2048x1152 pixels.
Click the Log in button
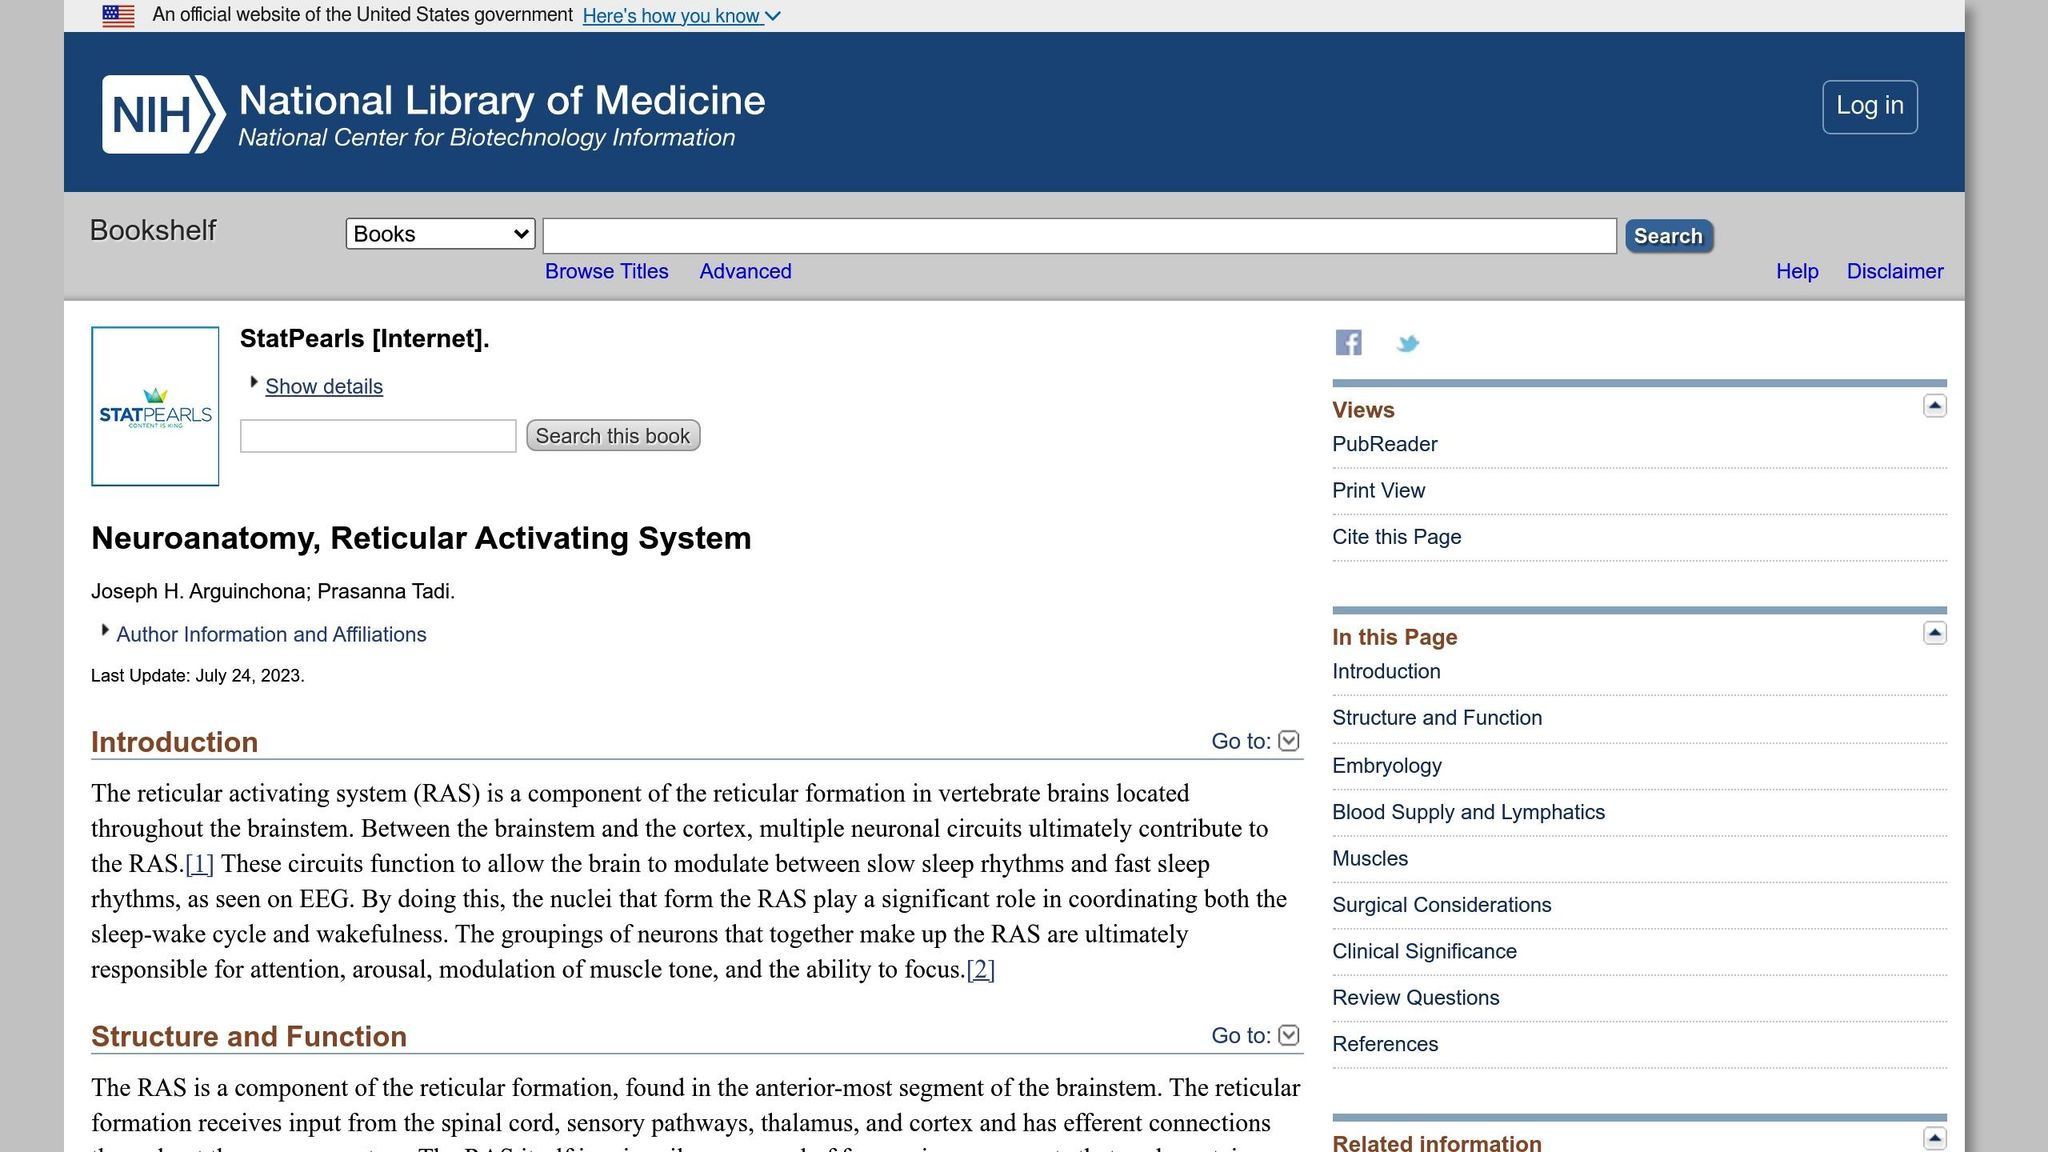(x=1868, y=106)
